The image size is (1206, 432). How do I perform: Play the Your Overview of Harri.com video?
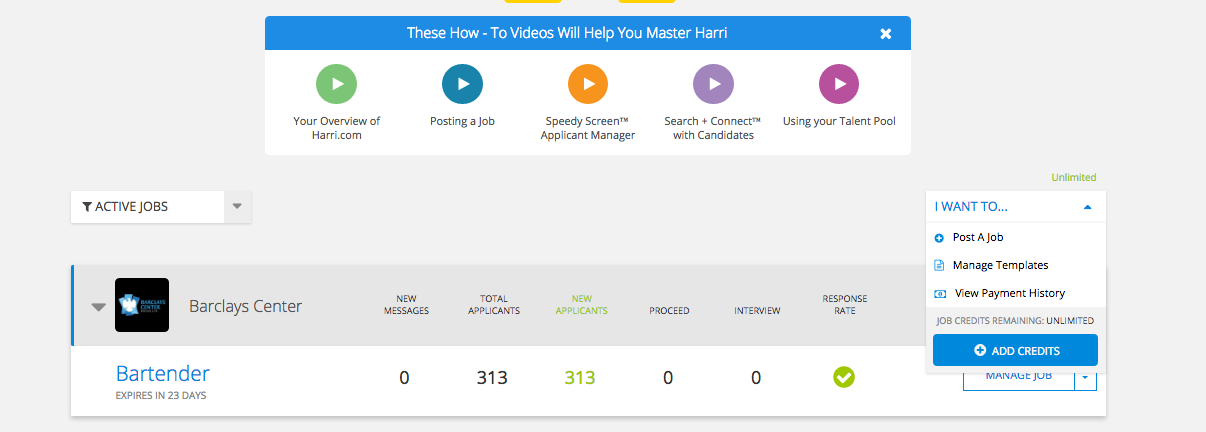click(336, 84)
